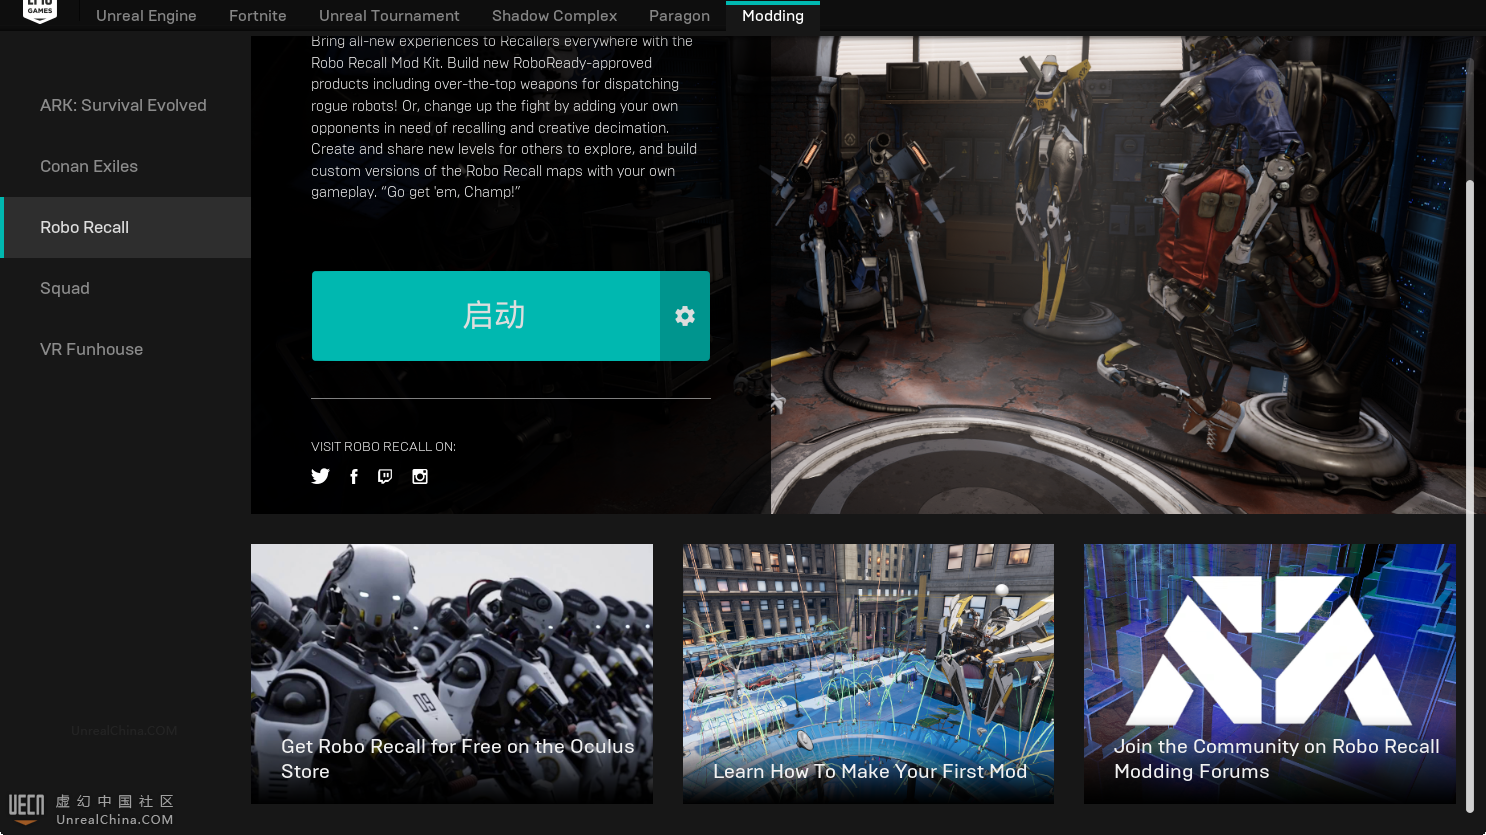The height and width of the screenshot is (835, 1486).
Task: Open the Robo Recall Twitch channel
Action: tap(385, 476)
